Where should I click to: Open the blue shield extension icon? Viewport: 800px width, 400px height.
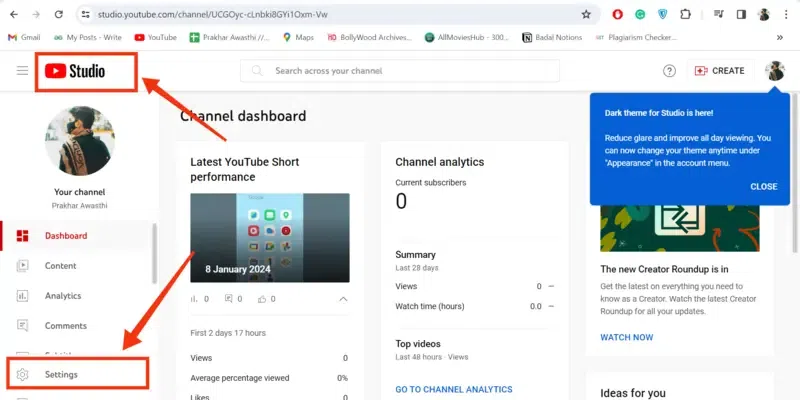click(662, 15)
